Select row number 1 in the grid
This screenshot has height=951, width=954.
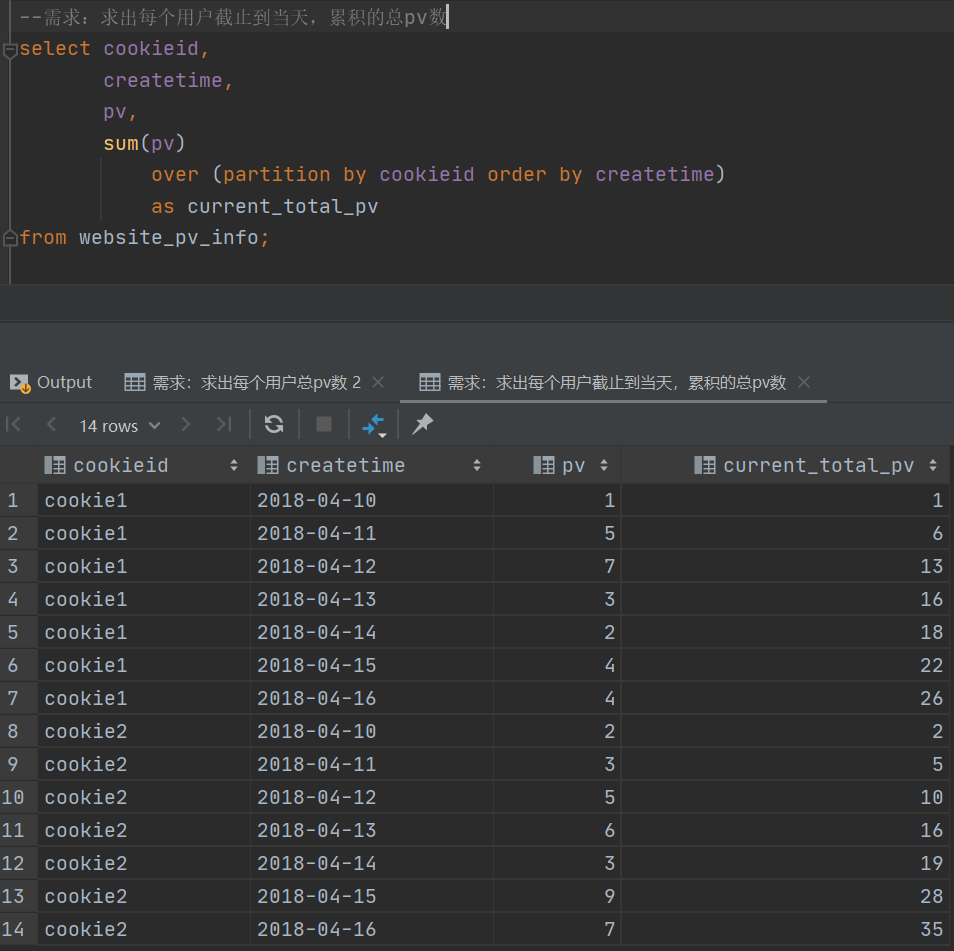pyautogui.click(x=13, y=500)
